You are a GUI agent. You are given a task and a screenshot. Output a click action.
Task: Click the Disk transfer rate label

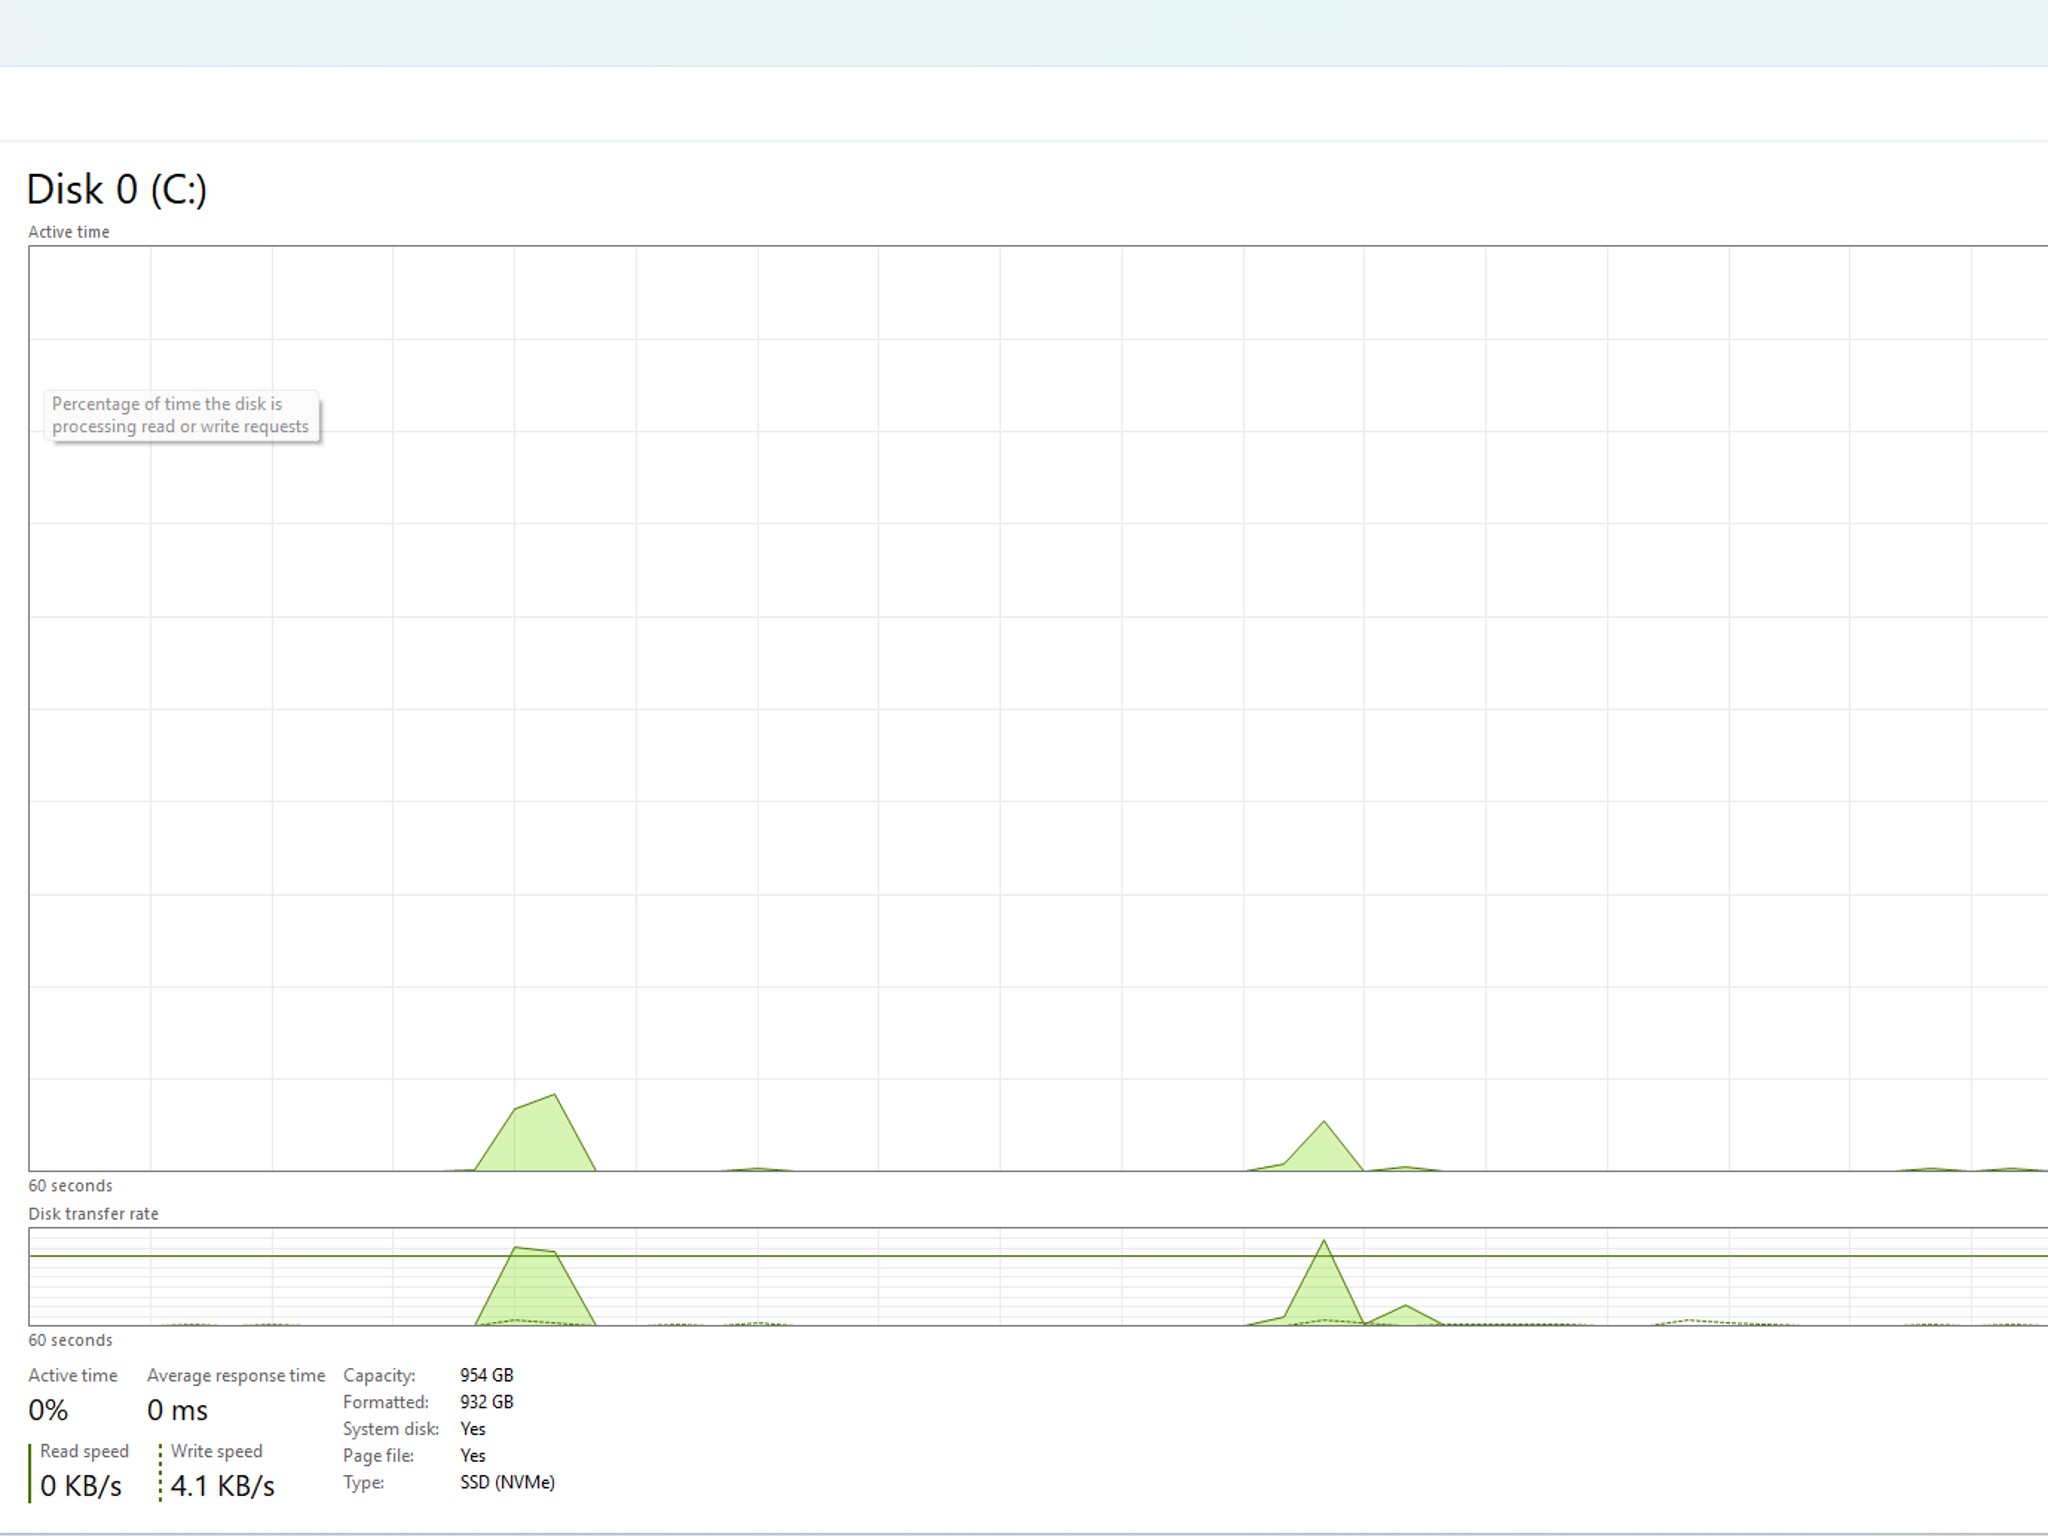point(93,1214)
